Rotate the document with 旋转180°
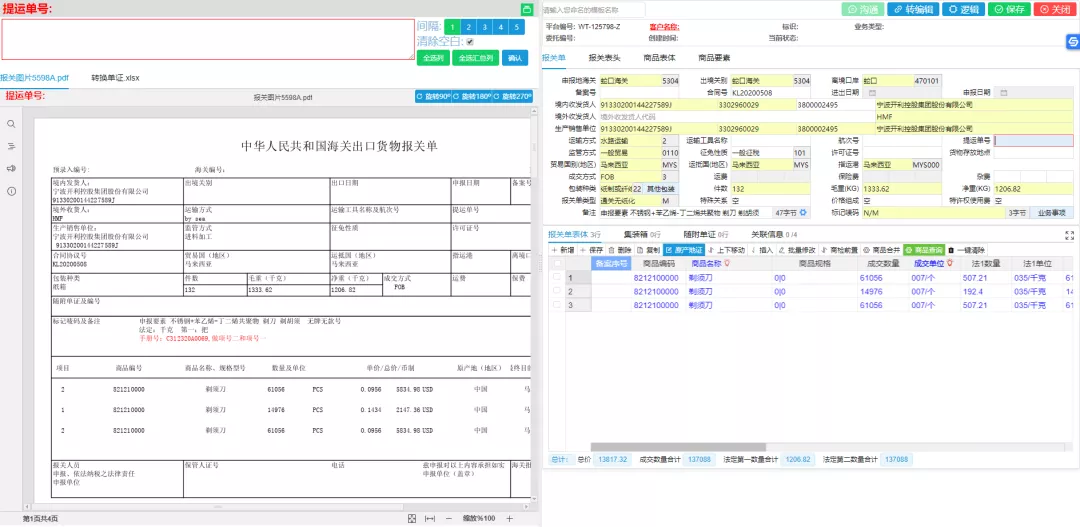Viewport: 1080px width, 527px height. click(x=472, y=96)
